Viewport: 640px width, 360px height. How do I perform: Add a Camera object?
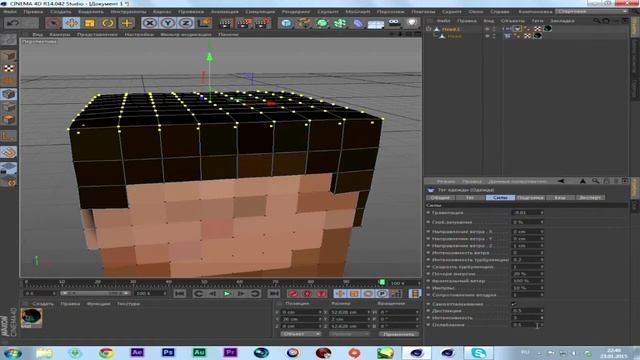394,23
